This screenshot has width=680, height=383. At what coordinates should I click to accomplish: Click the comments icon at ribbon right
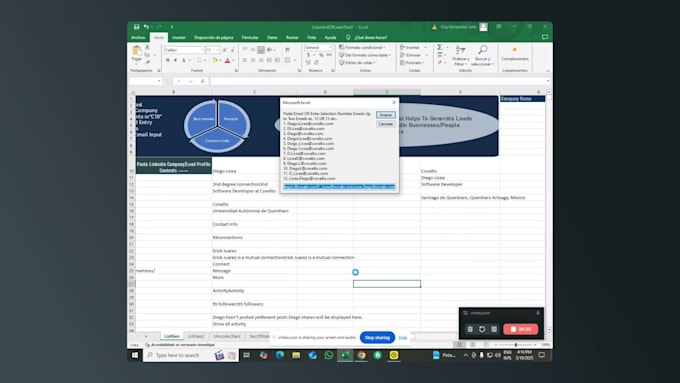point(545,37)
